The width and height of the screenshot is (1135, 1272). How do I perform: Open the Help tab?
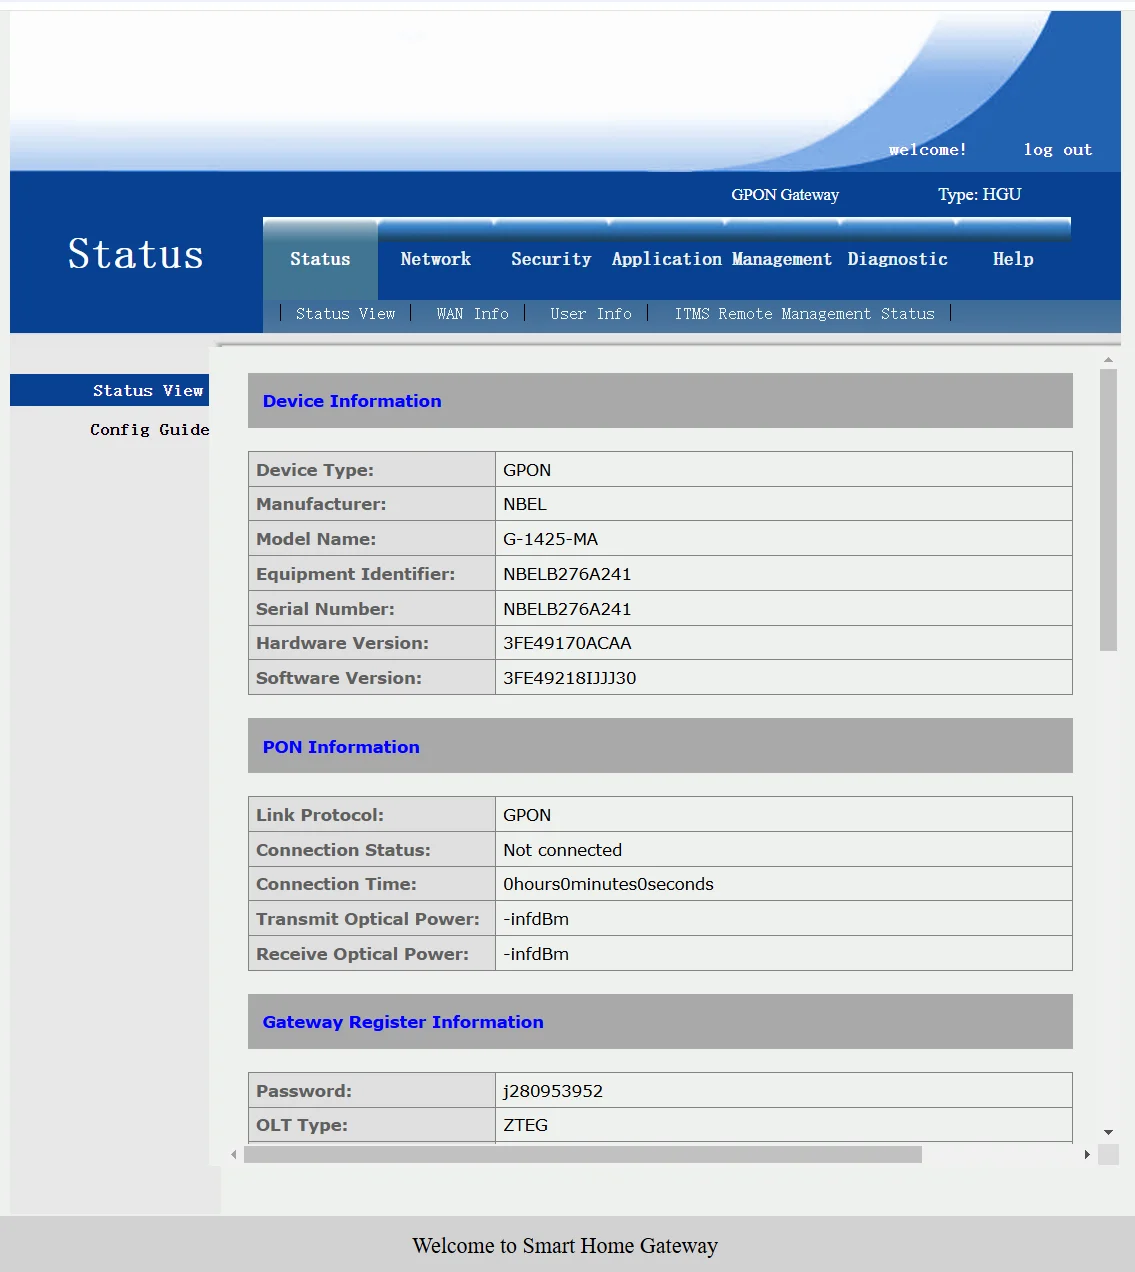click(1012, 259)
